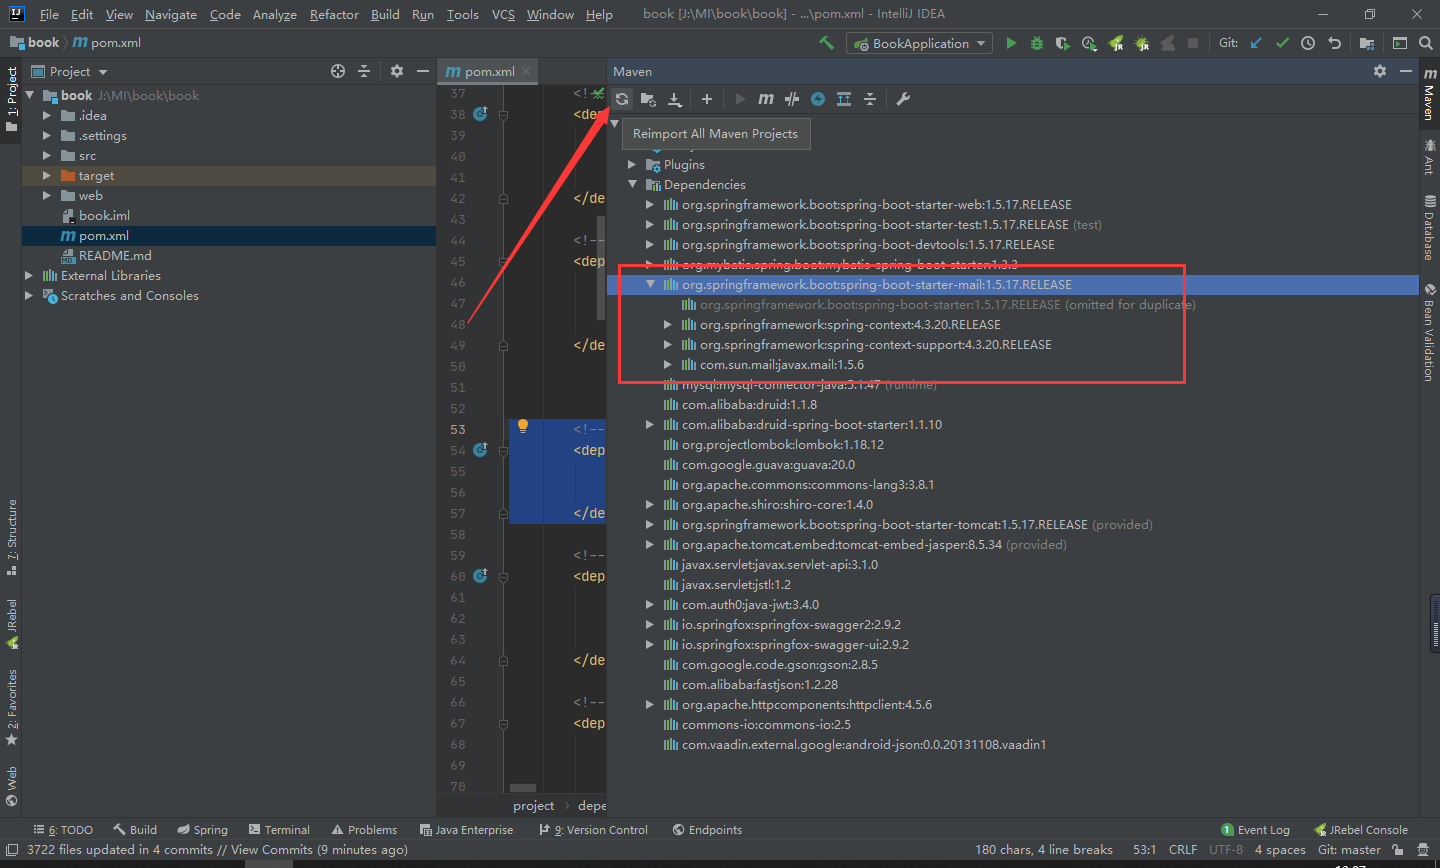The width and height of the screenshot is (1440, 868).
Task: Execute a Maven goal with the m icon
Action: tap(765, 99)
